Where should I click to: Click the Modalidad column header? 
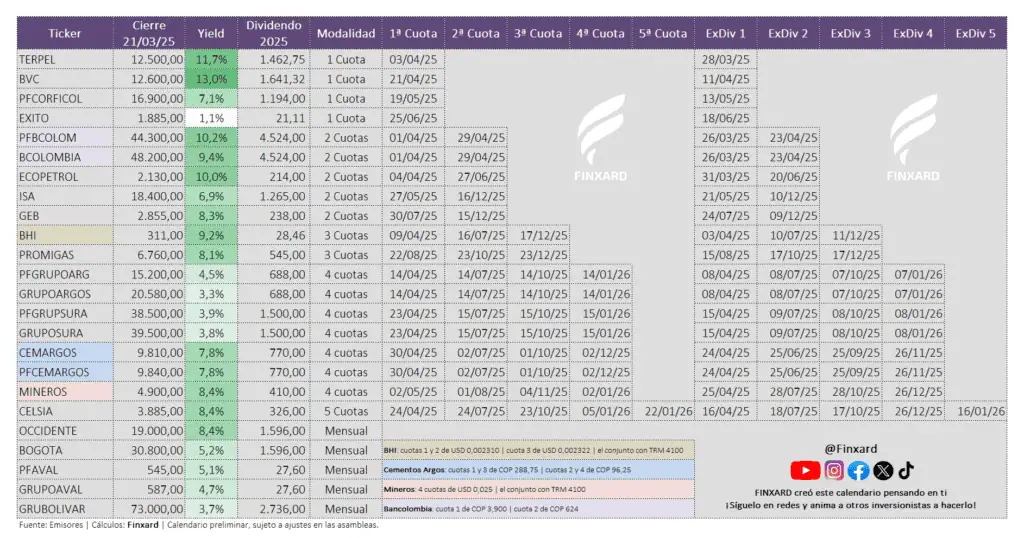coord(346,33)
